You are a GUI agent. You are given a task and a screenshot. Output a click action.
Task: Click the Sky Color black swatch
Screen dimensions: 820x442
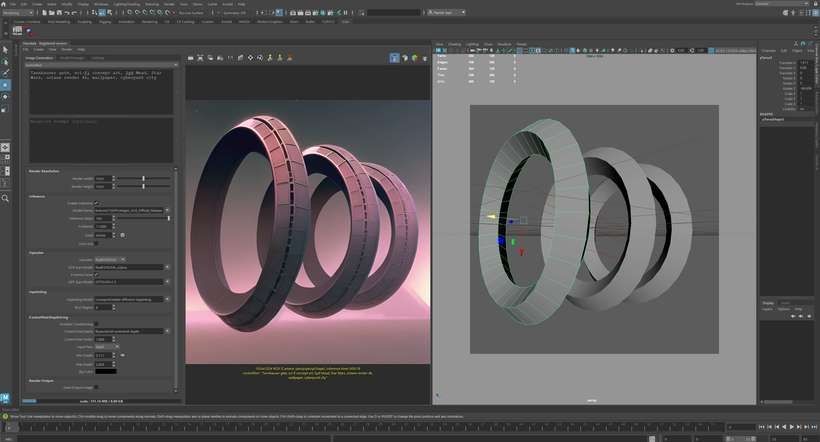105,370
